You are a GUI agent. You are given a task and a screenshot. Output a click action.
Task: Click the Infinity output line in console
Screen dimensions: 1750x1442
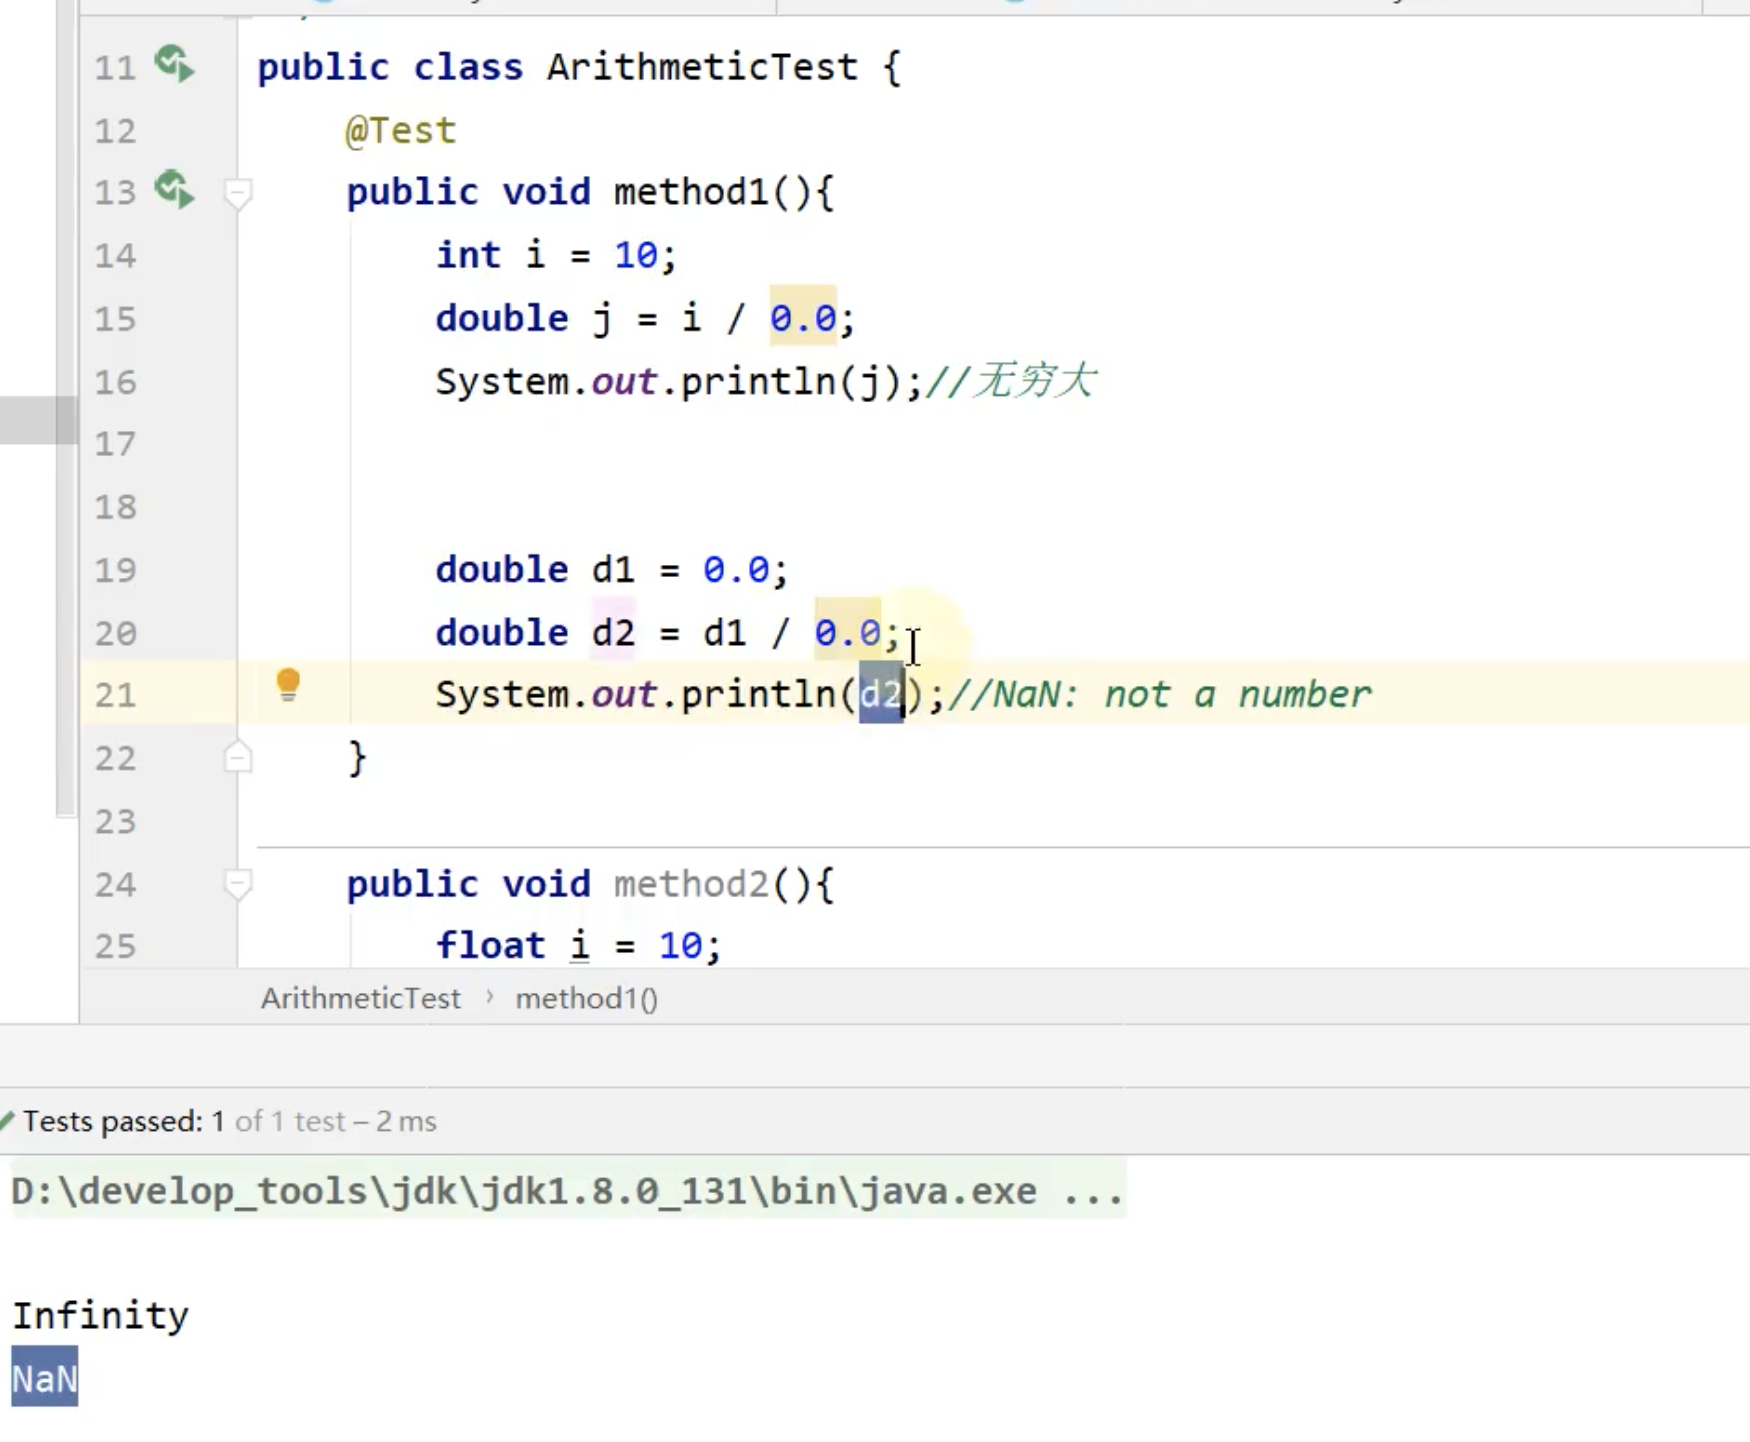click(100, 1315)
